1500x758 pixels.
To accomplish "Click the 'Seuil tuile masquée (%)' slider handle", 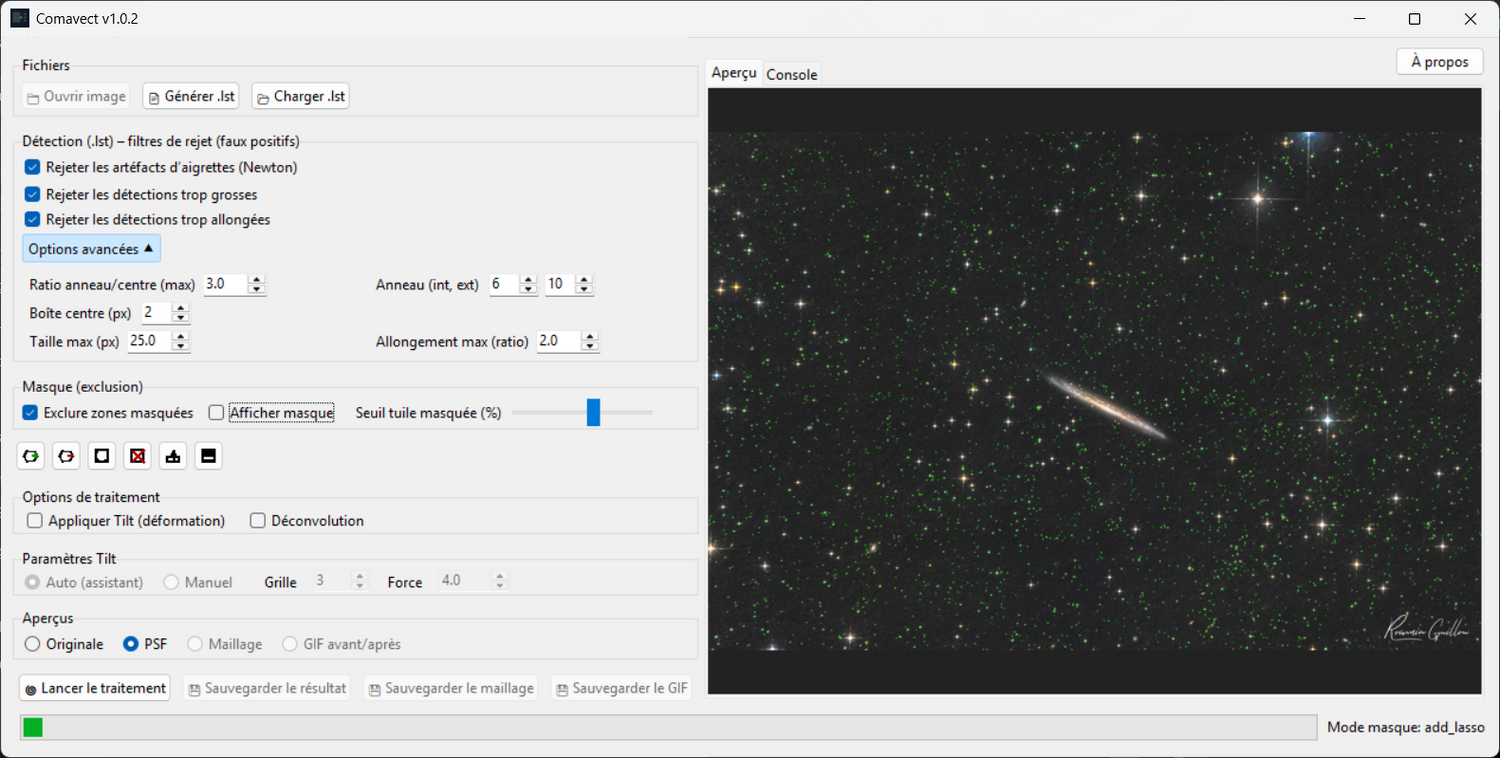I will pyautogui.click(x=593, y=412).
